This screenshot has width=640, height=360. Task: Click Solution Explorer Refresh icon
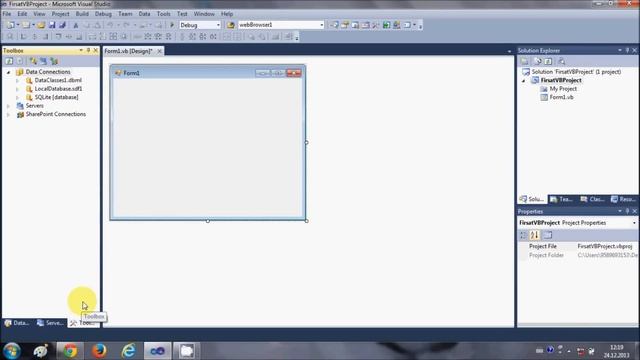point(548,61)
